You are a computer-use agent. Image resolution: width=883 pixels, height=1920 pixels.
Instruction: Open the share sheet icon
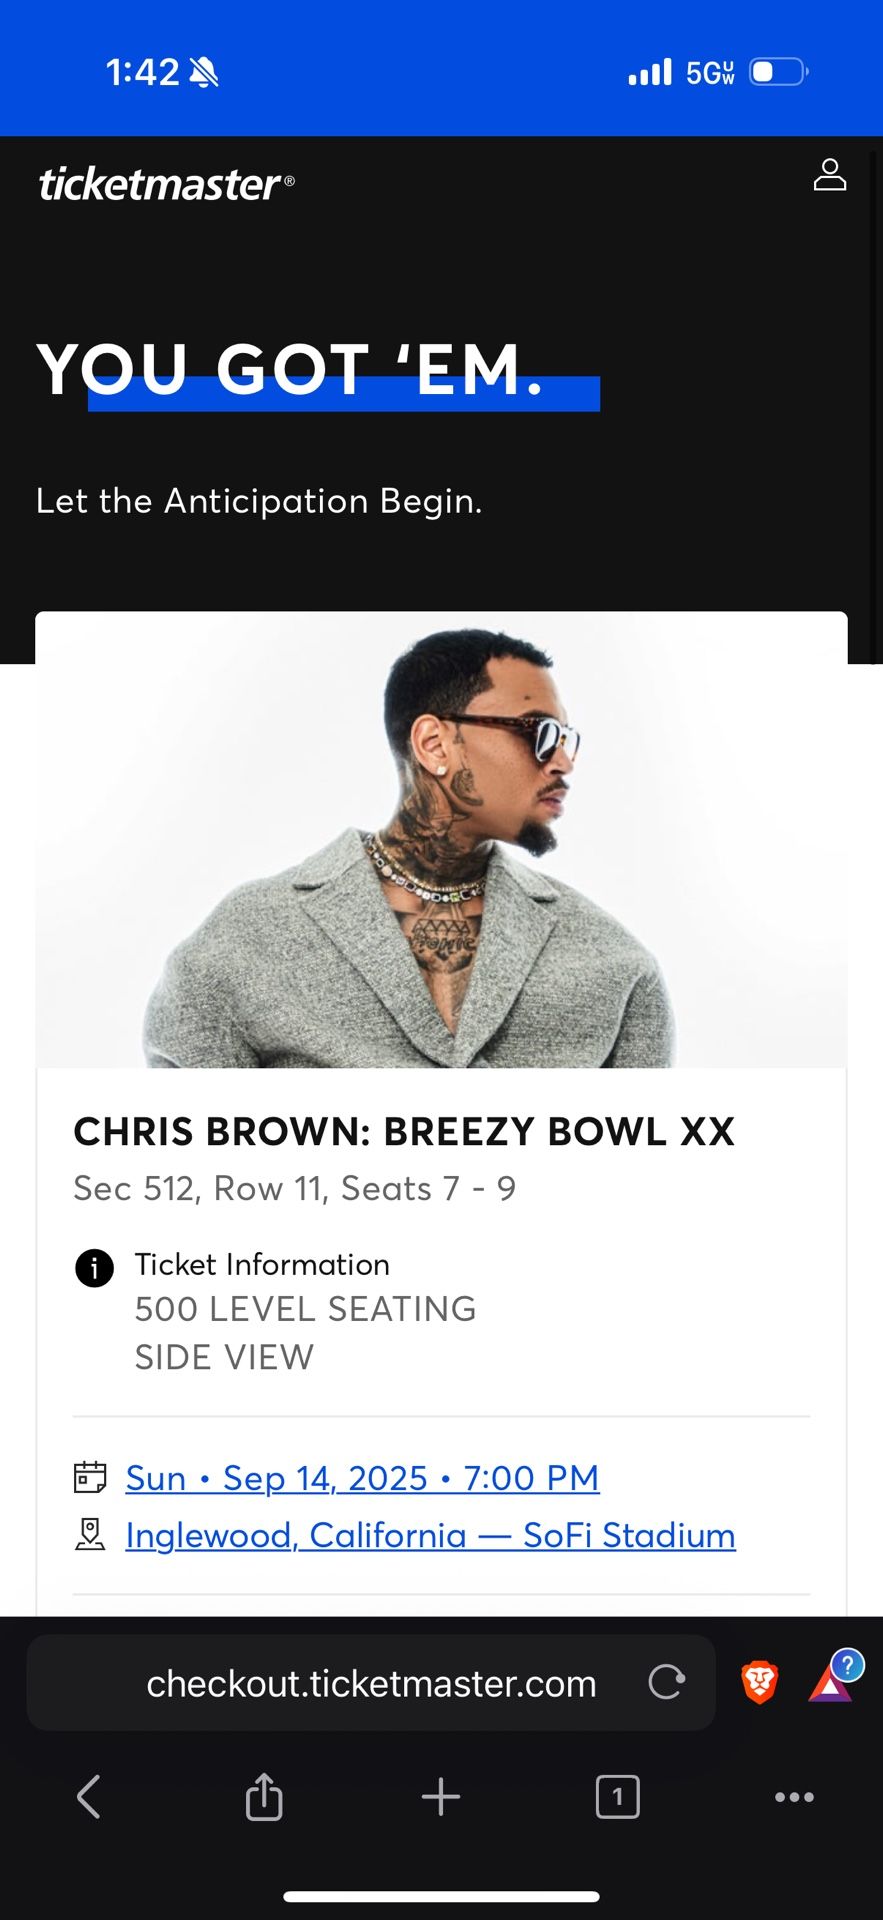[x=264, y=1797]
